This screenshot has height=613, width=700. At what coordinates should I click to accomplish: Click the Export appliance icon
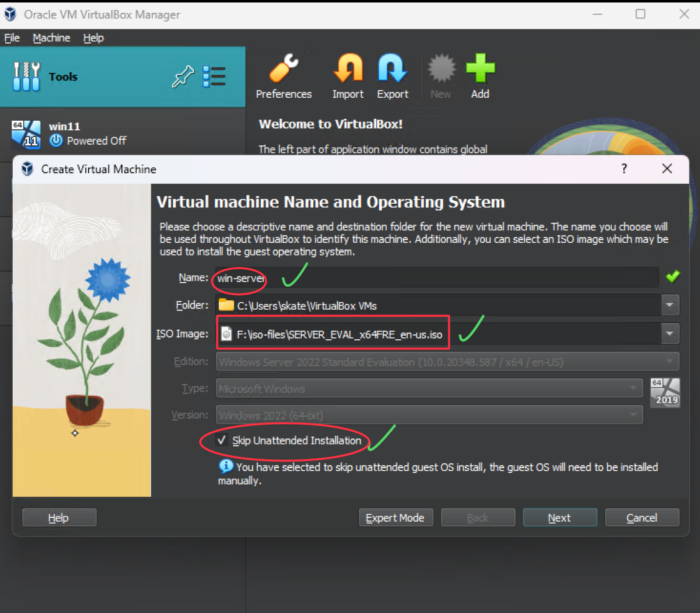pos(392,69)
